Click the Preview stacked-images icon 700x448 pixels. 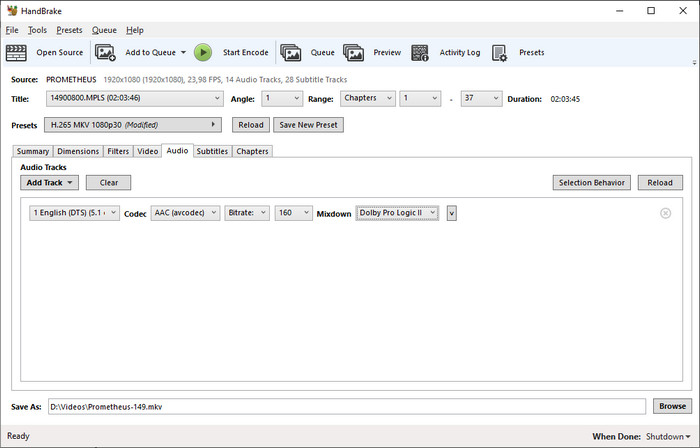pos(354,53)
